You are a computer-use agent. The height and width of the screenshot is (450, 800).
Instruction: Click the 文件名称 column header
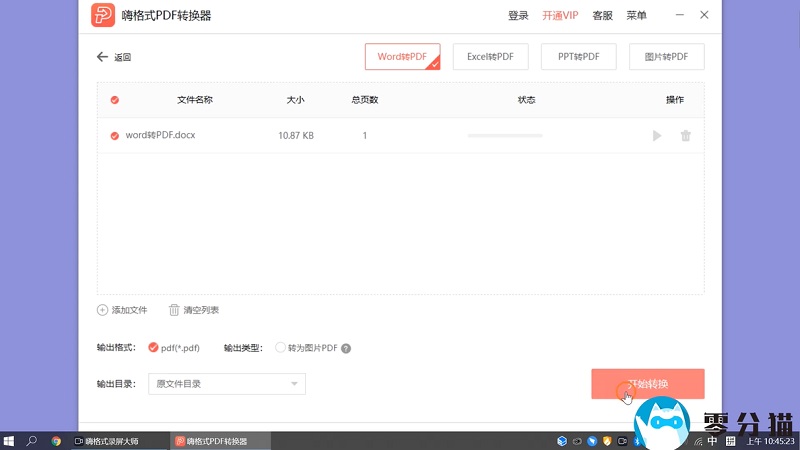click(195, 100)
